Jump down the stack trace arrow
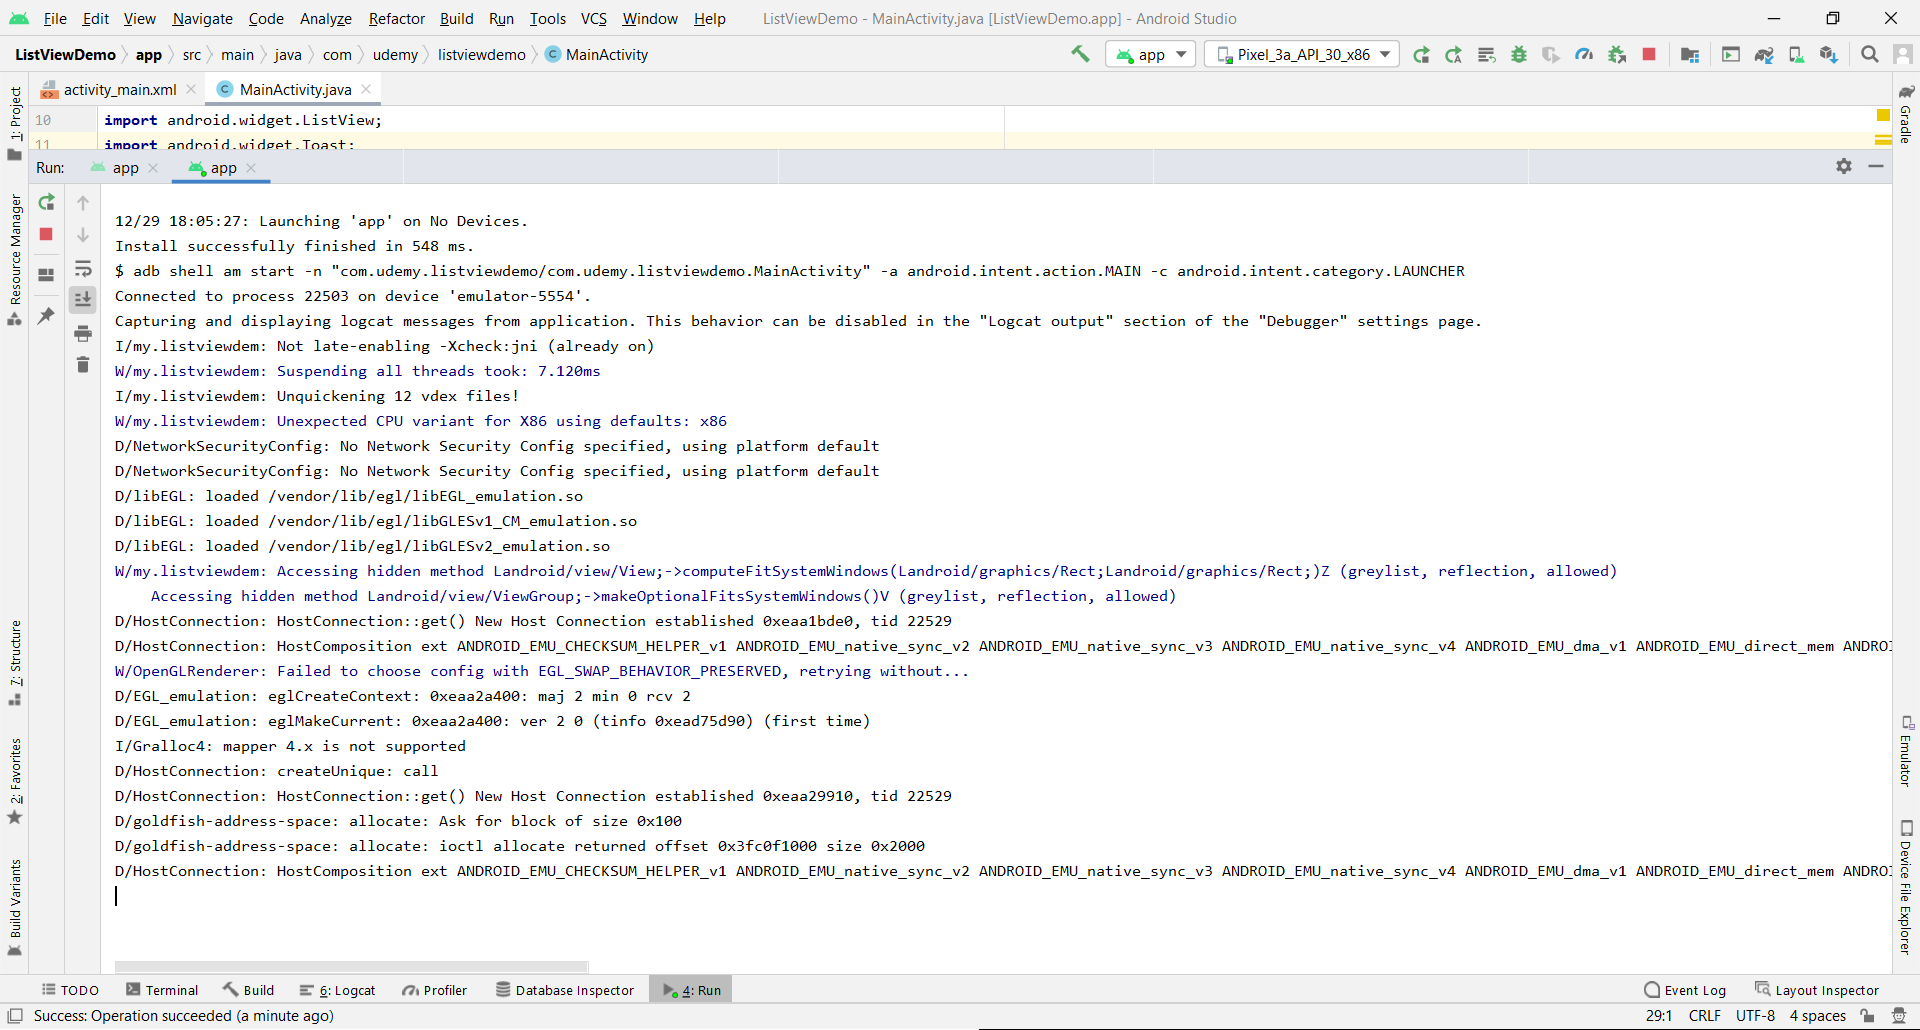The image size is (1920, 1030). point(83,235)
